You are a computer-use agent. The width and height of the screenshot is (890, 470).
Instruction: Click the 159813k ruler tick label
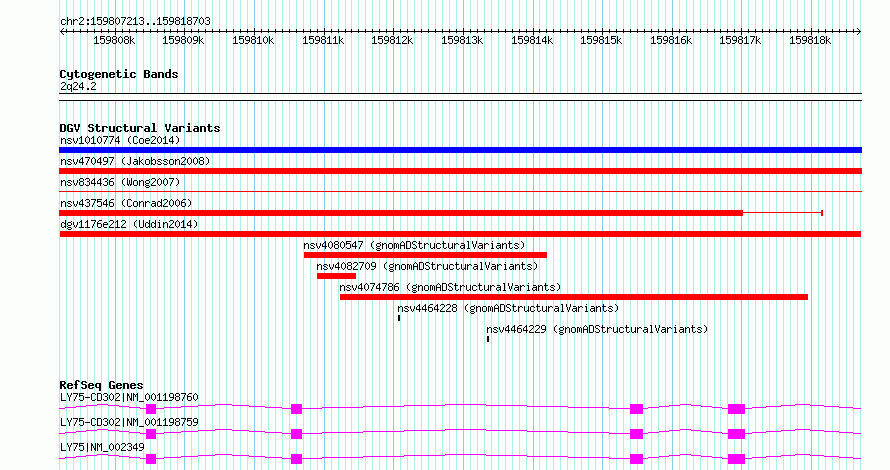[x=462, y=41]
